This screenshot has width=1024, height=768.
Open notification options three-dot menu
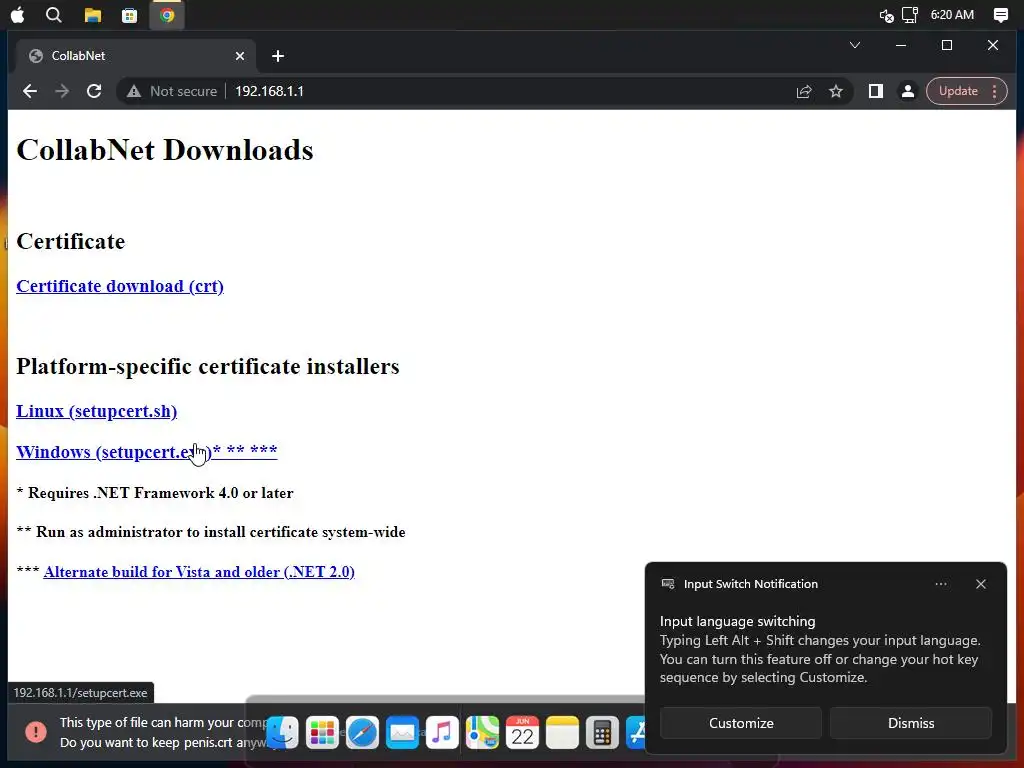point(941,584)
